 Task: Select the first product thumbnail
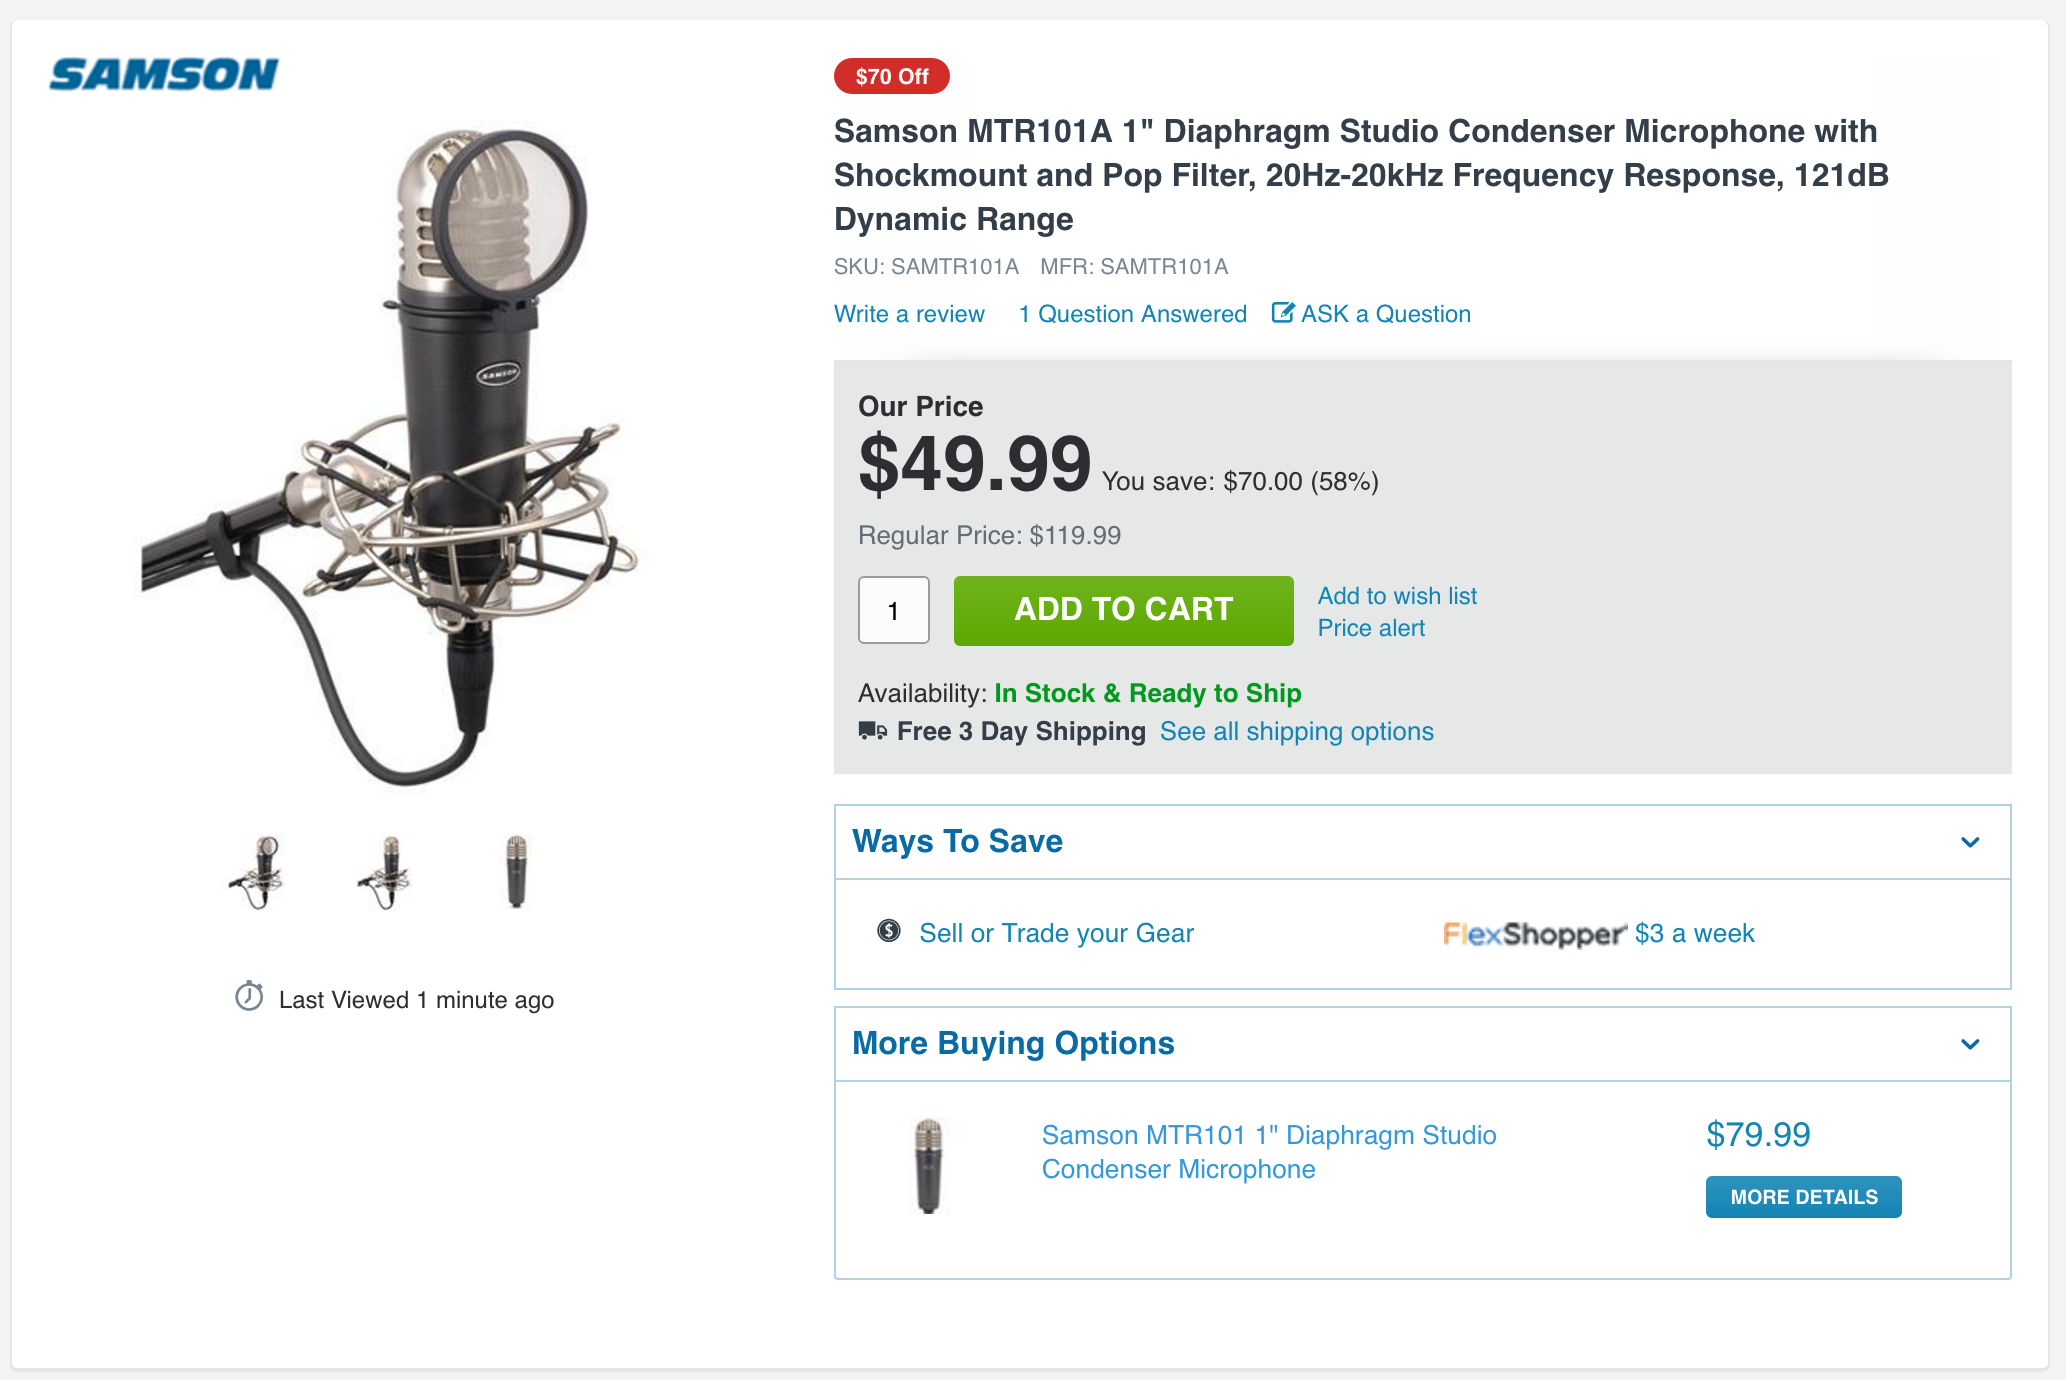(260, 872)
